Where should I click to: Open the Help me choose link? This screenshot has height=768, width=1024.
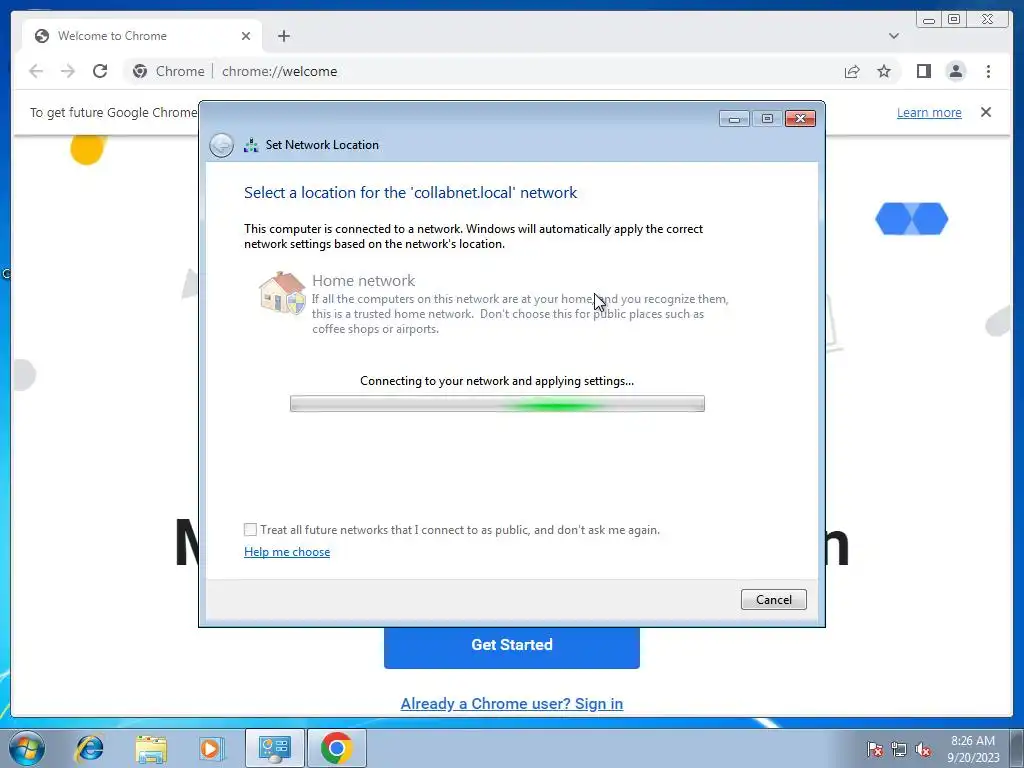coord(287,552)
